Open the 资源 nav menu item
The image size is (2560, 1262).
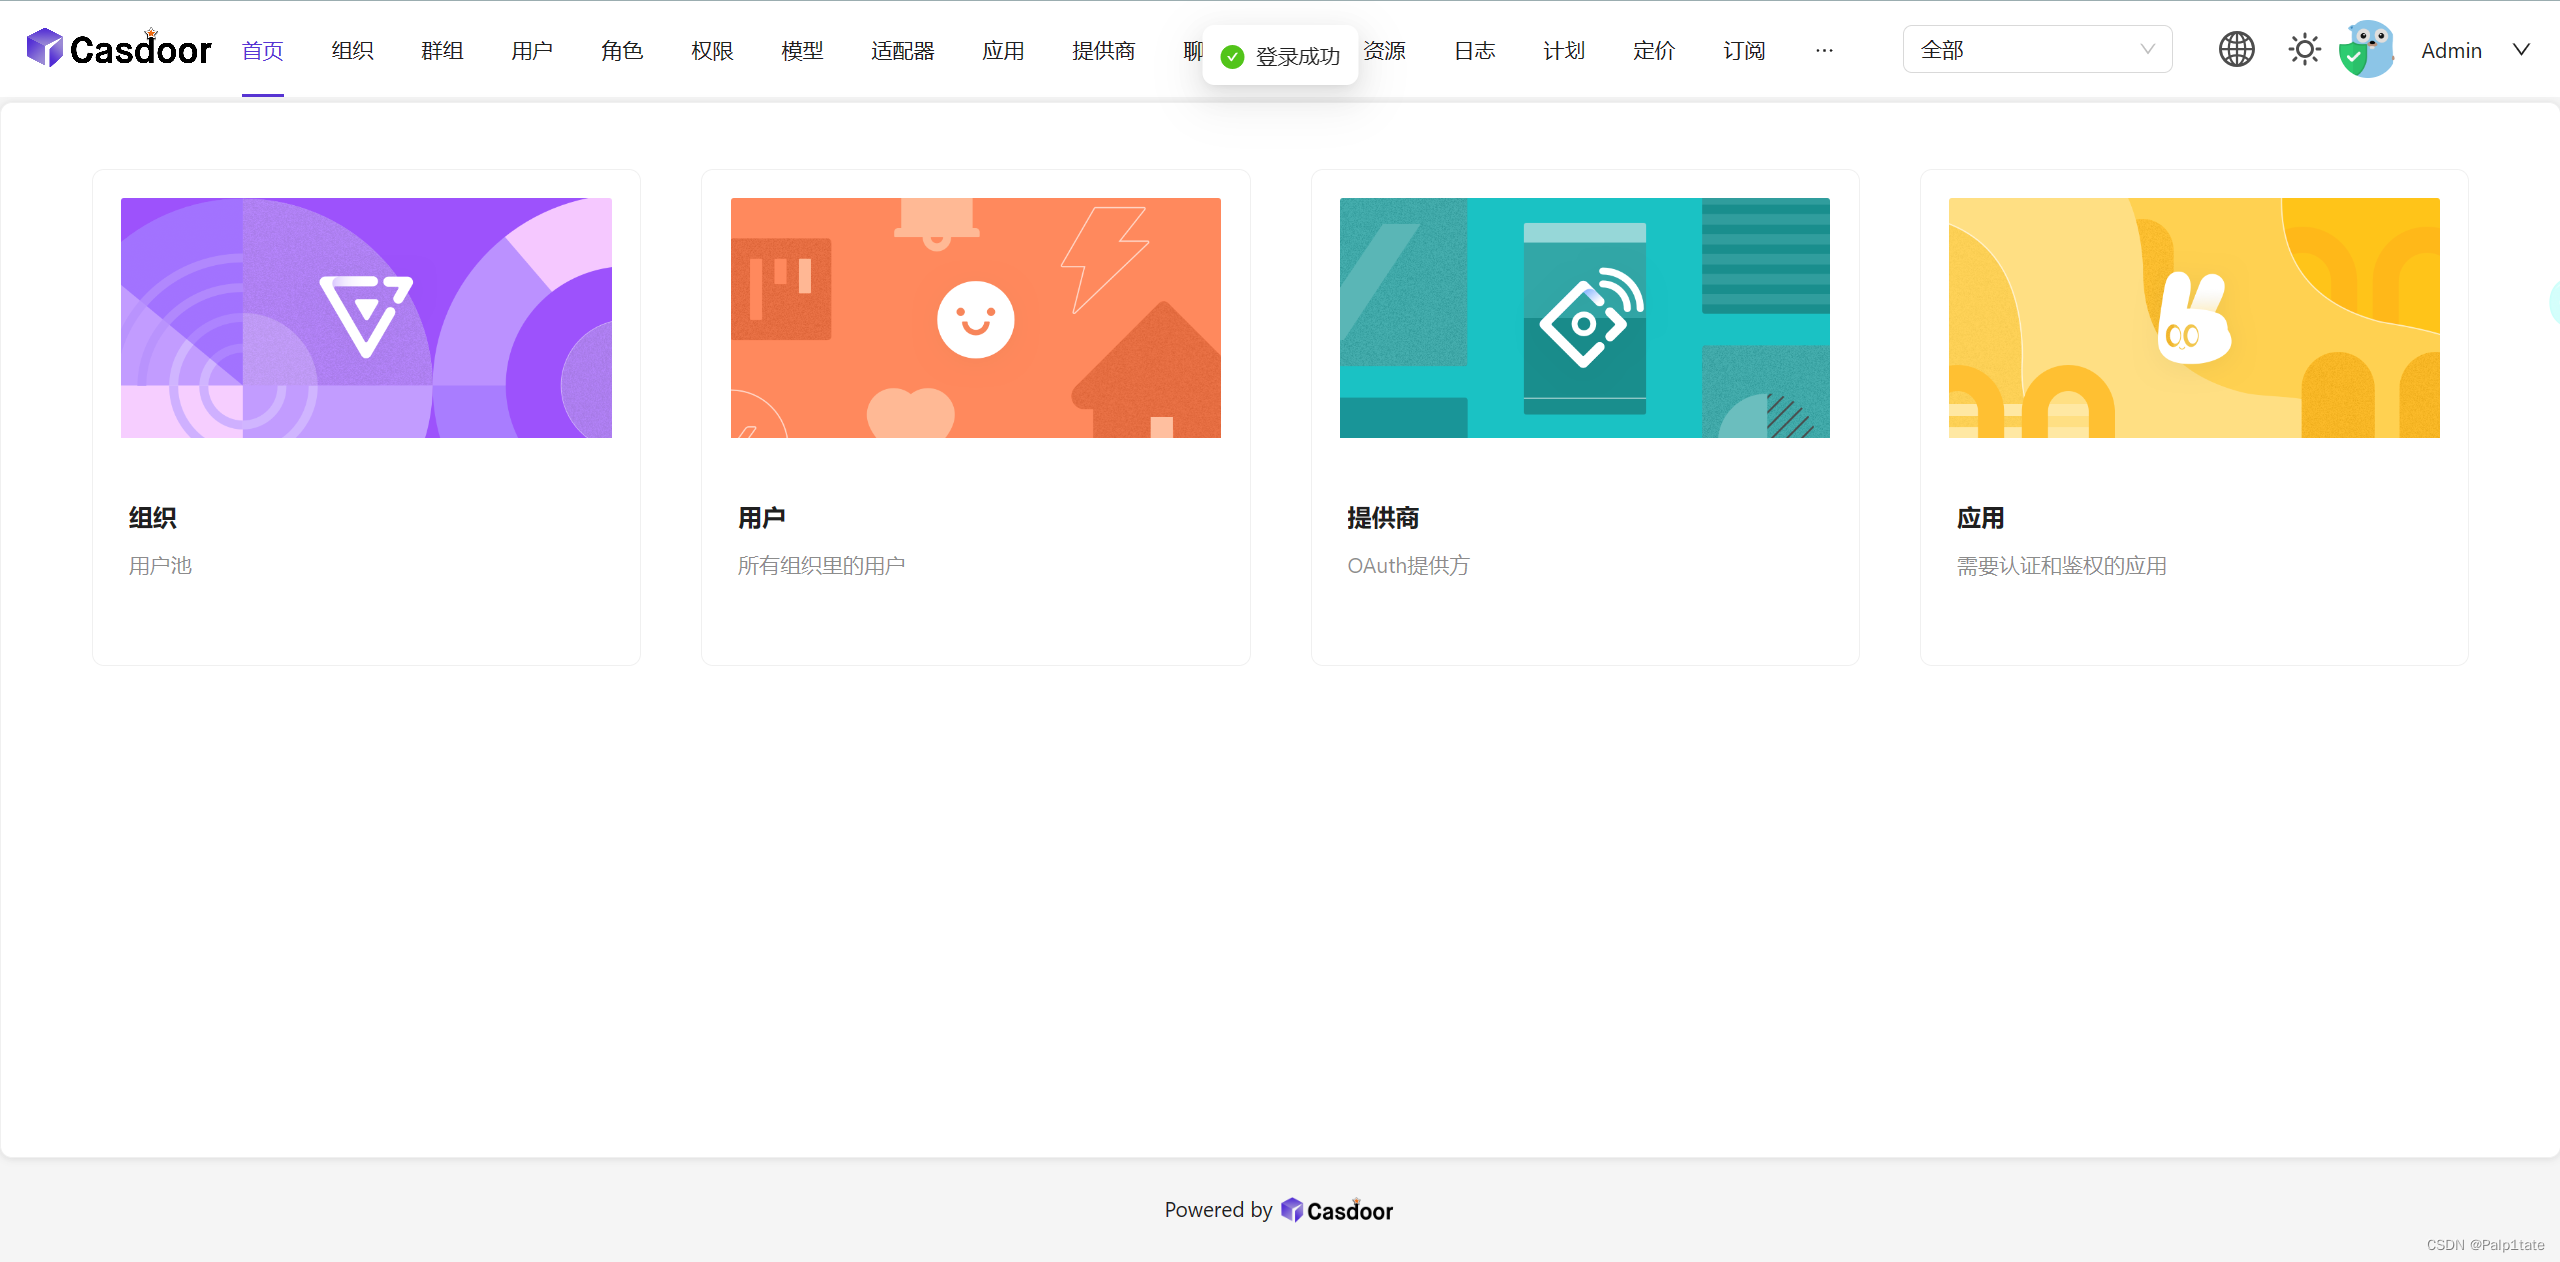pos(1385,50)
